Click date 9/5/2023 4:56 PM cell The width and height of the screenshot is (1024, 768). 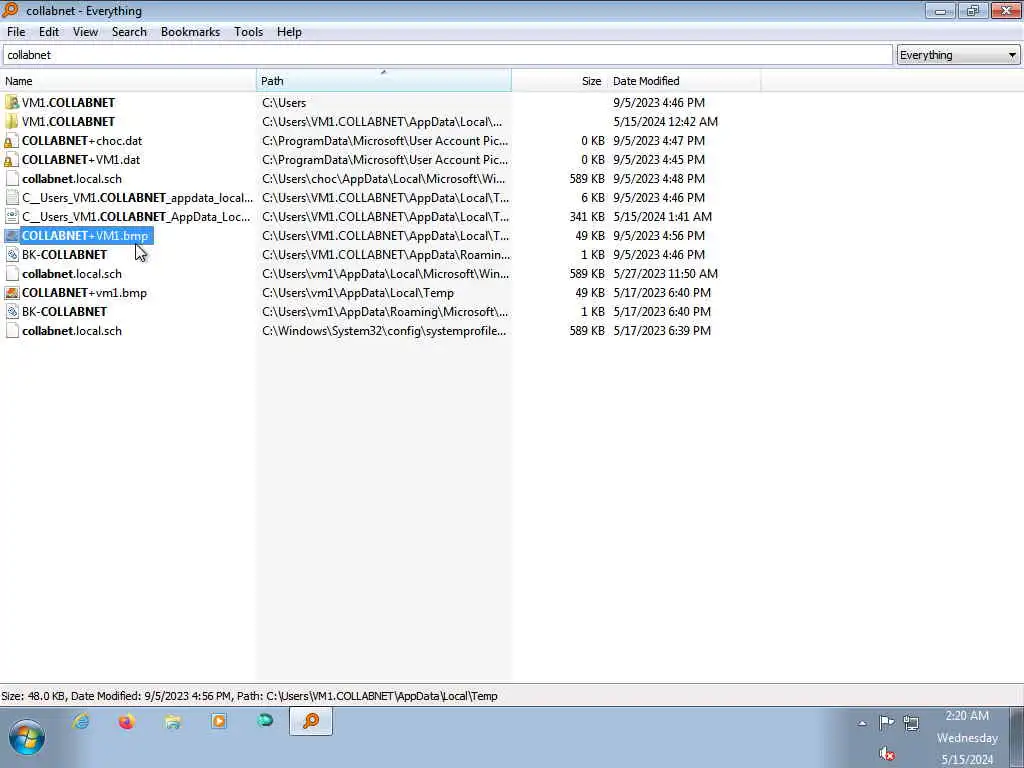[659, 236]
